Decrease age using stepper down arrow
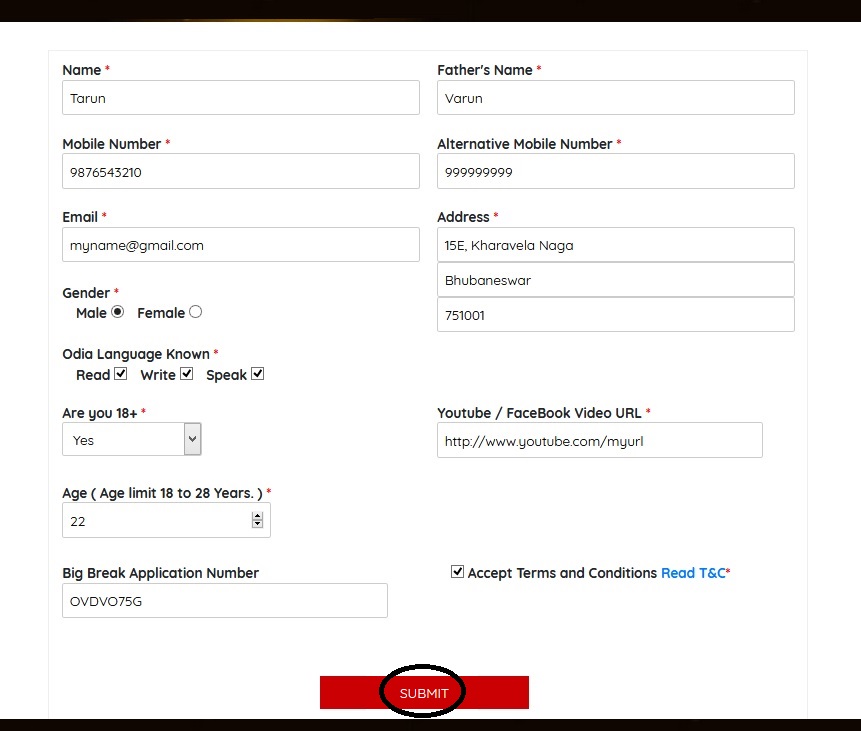 point(257,524)
